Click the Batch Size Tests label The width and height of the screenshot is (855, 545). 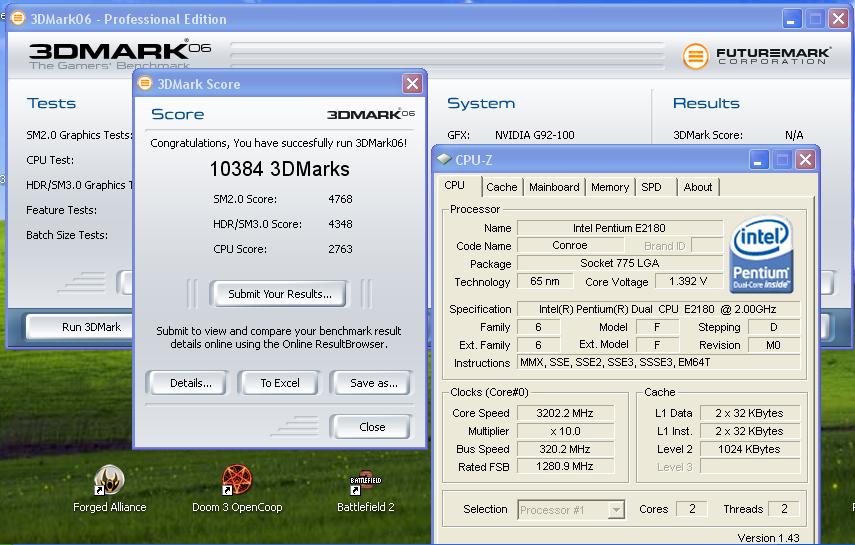[67, 235]
